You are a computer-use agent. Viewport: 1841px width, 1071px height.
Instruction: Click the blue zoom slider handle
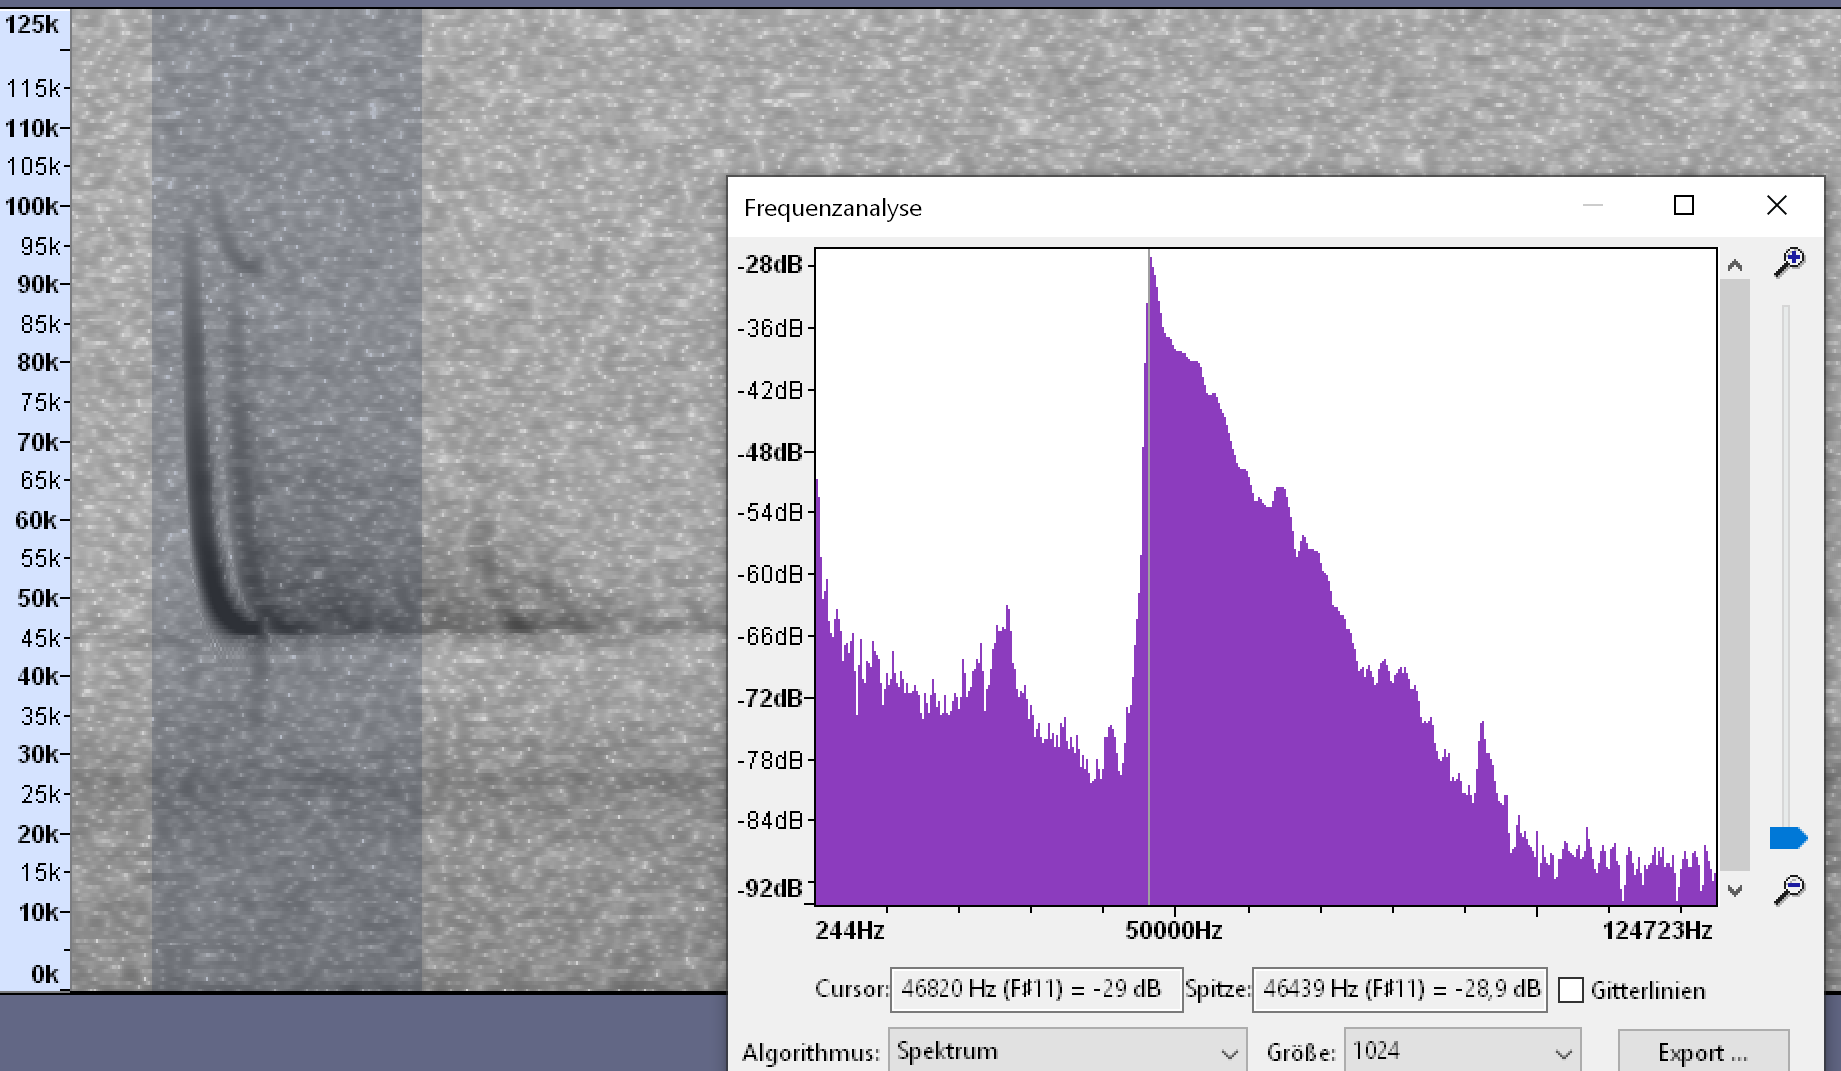(1788, 838)
